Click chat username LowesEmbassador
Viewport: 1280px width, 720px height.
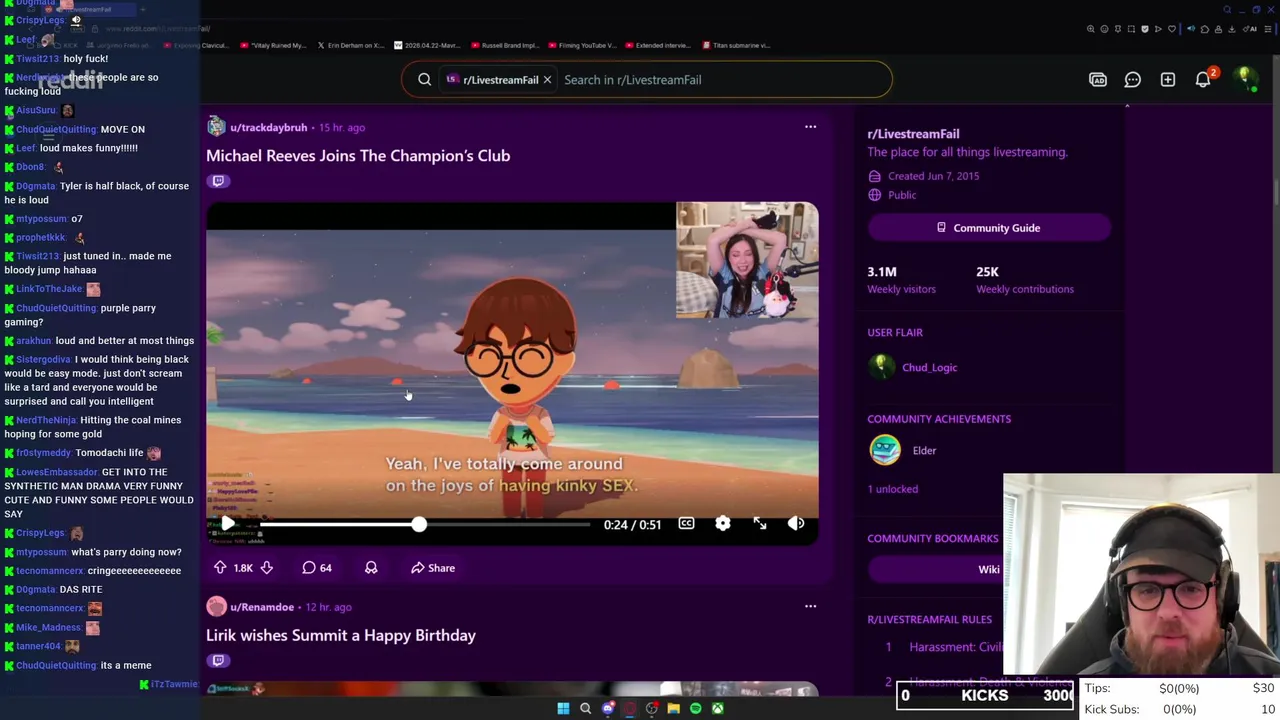point(57,472)
